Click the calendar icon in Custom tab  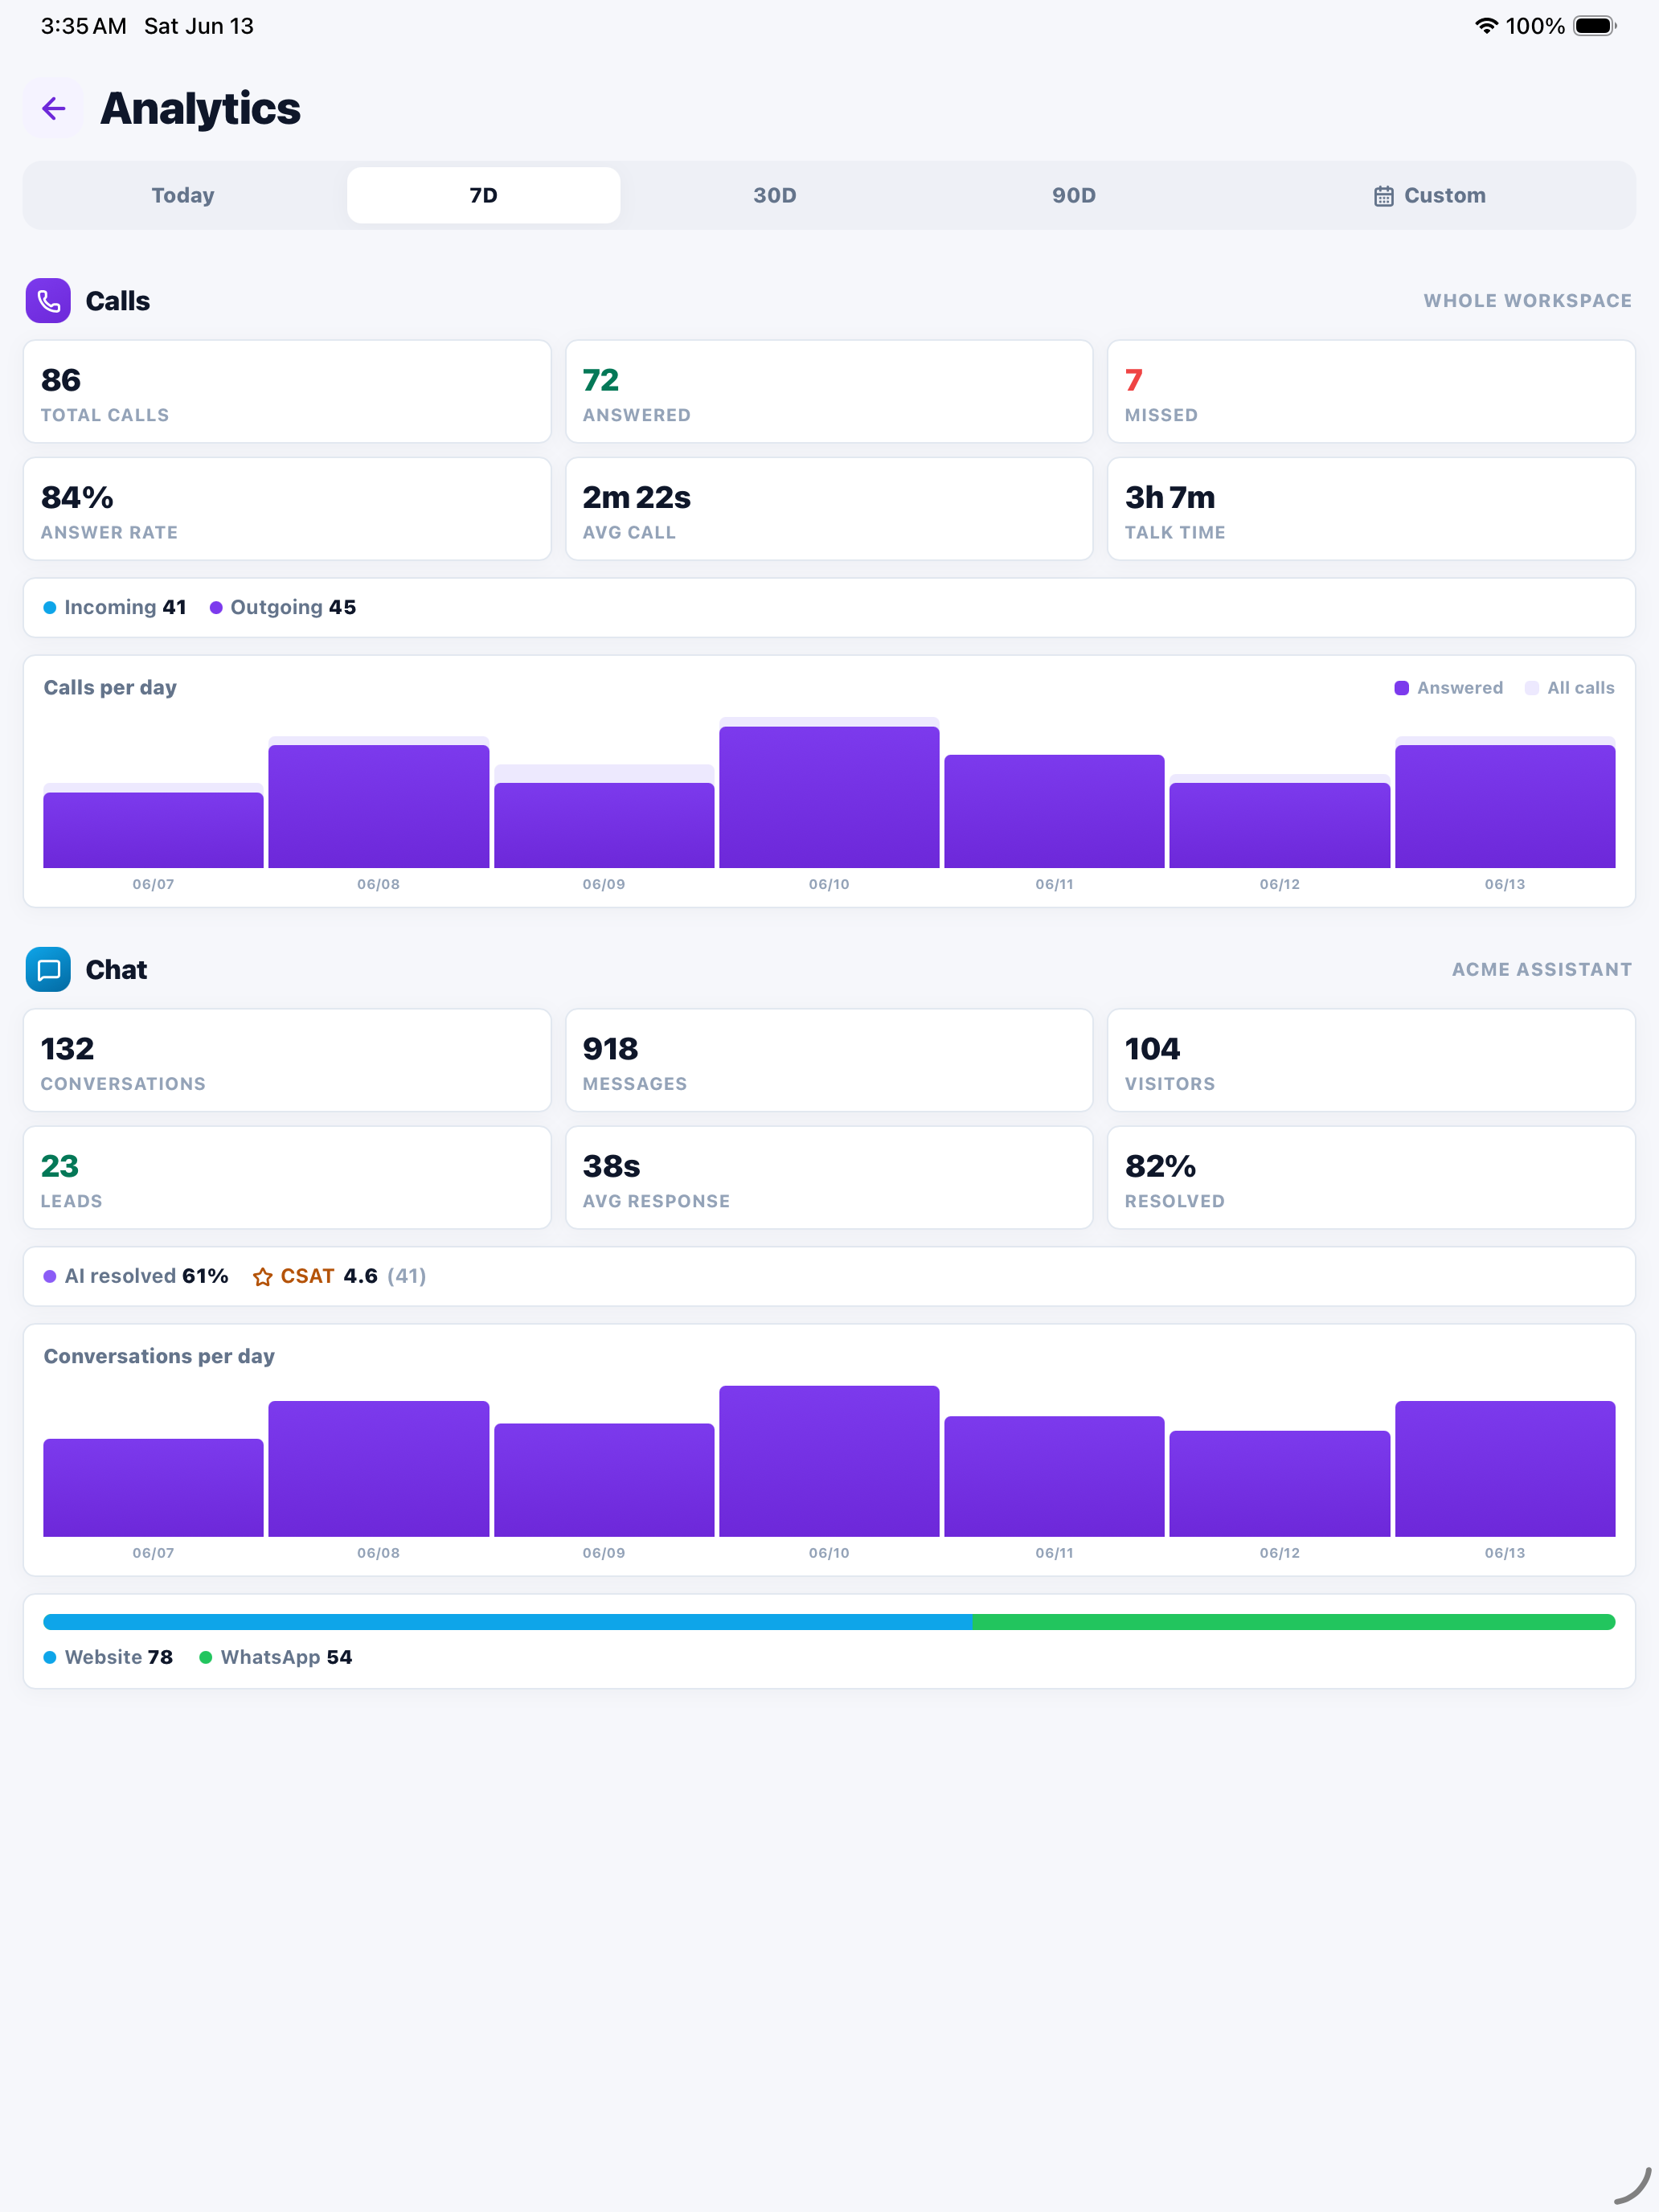[1383, 196]
